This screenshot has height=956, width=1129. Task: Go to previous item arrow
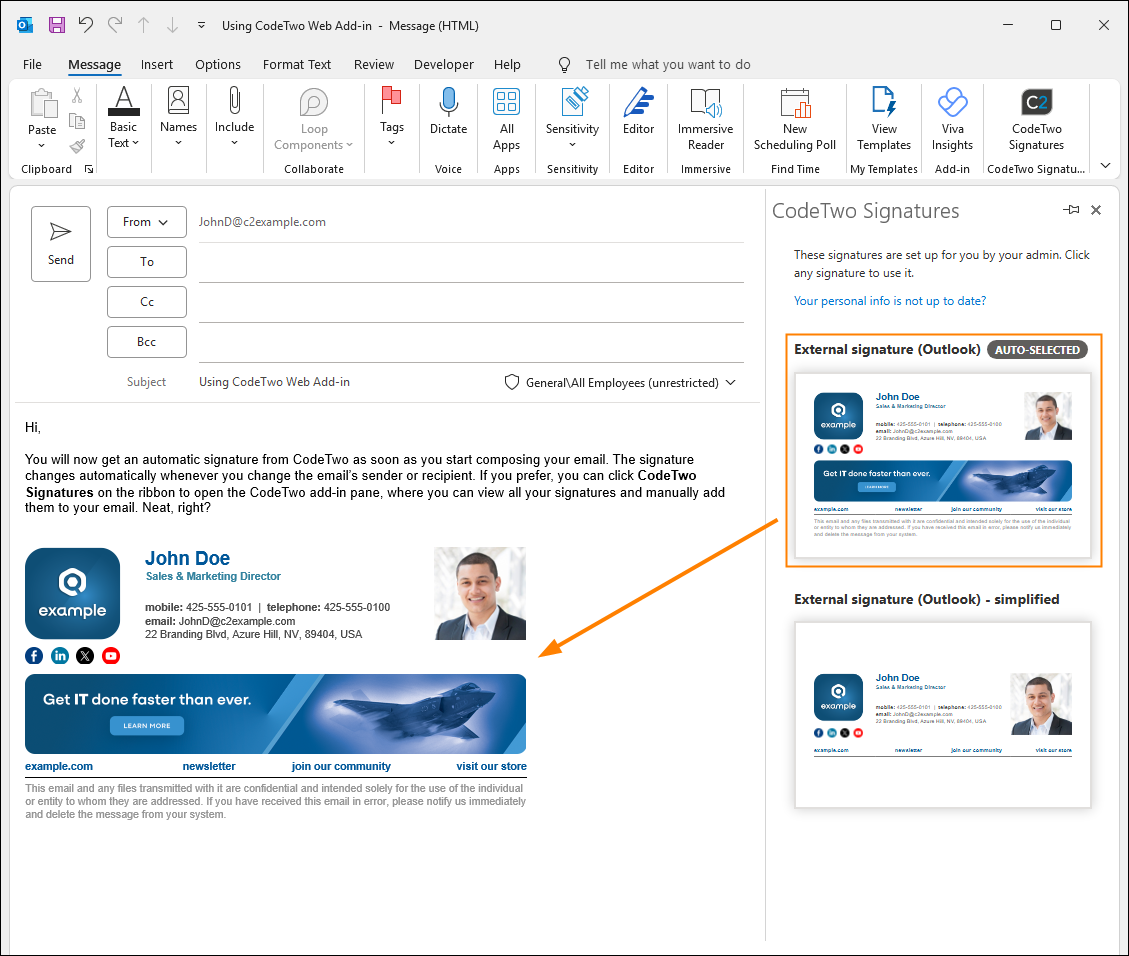(x=143, y=25)
